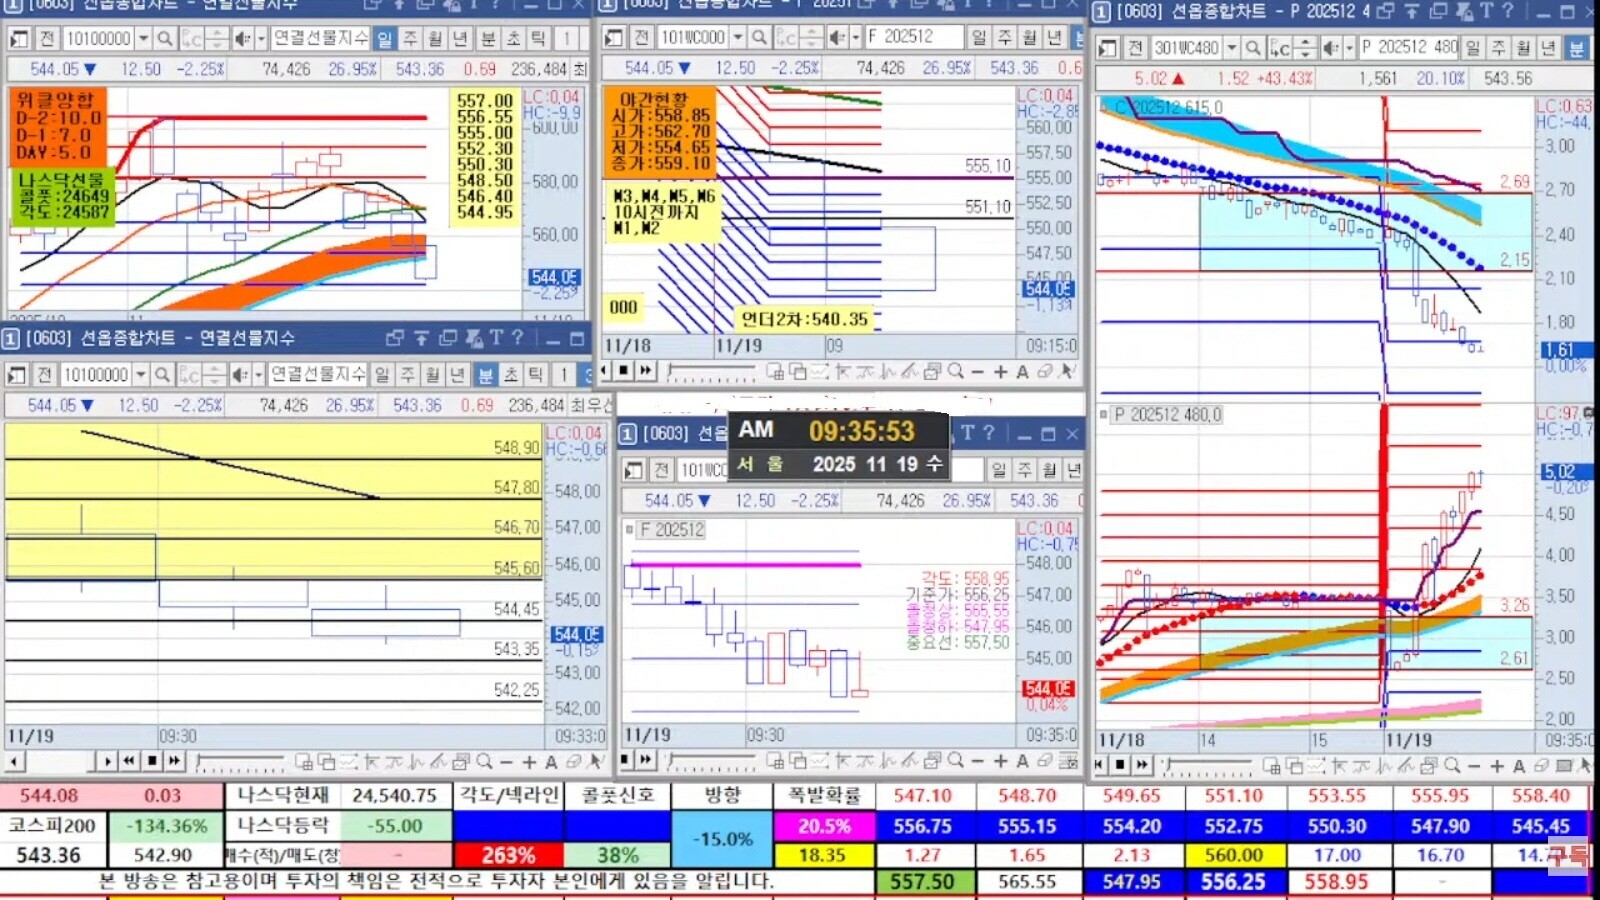
Task: Click the panel layout icon left of 전 in the upper 연결선물지수 window
Action: pos(19,39)
